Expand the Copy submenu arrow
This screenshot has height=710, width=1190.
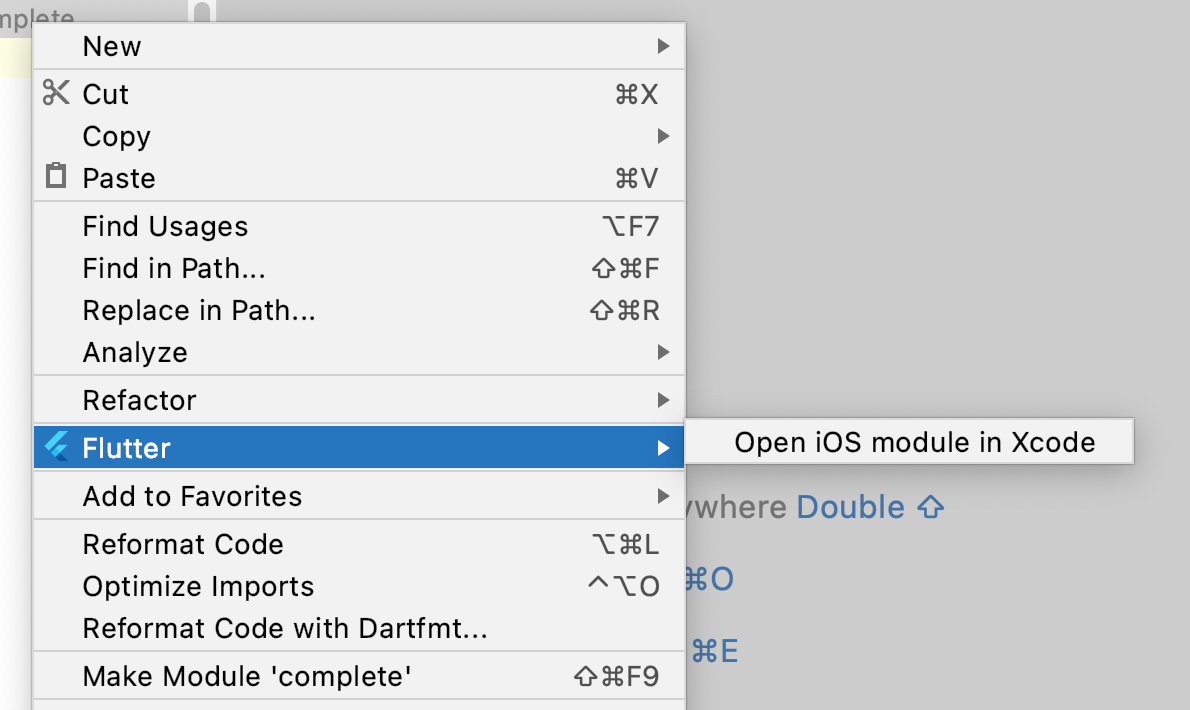[x=663, y=136]
